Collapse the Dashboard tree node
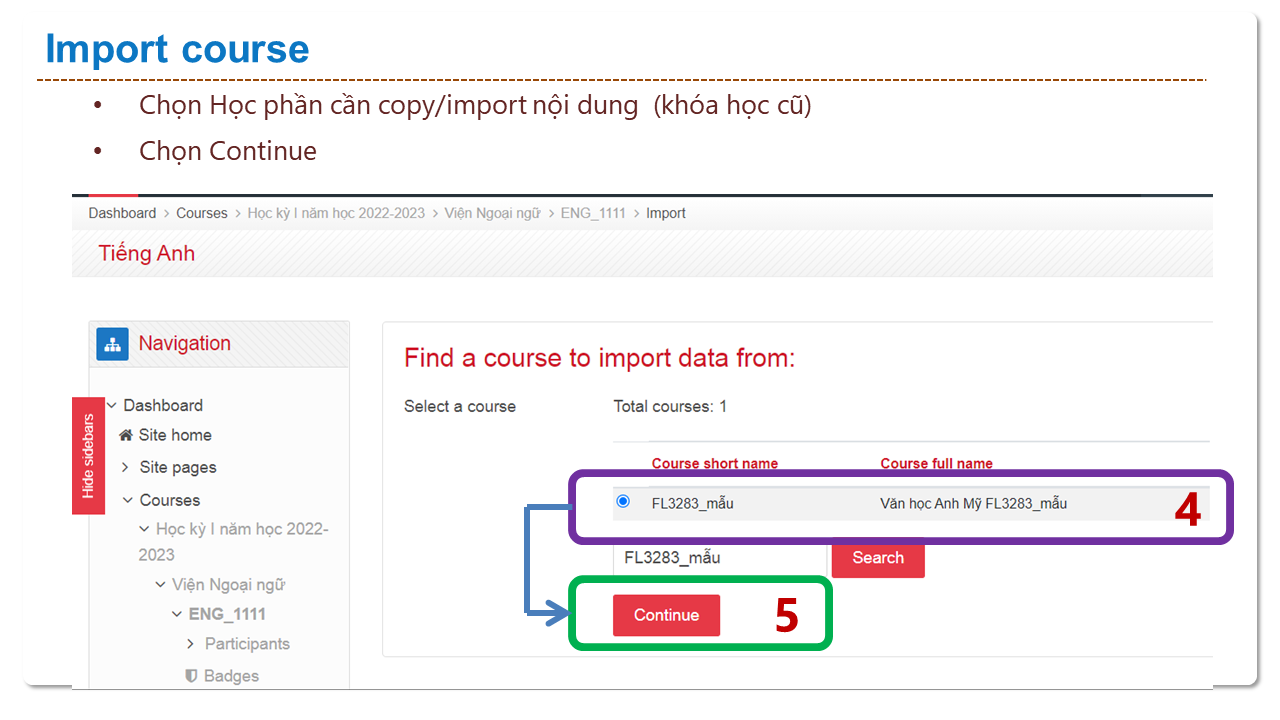Viewport: 1280px width, 720px height. pos(111,405)
